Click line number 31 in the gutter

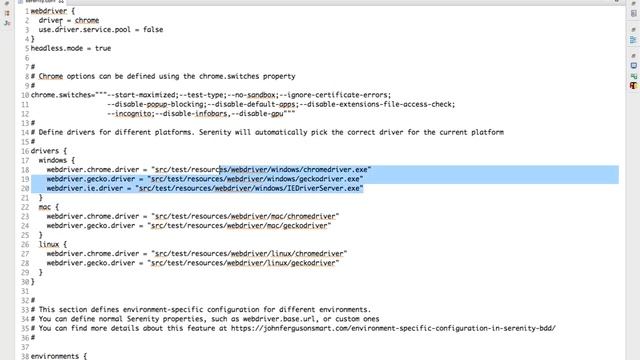click(x=25, y=291)
